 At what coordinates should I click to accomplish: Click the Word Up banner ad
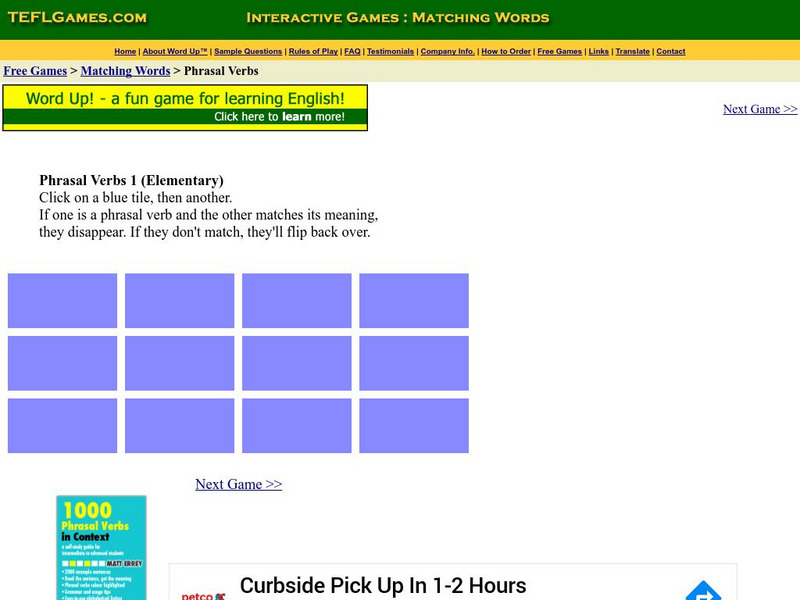coord(186,107)
